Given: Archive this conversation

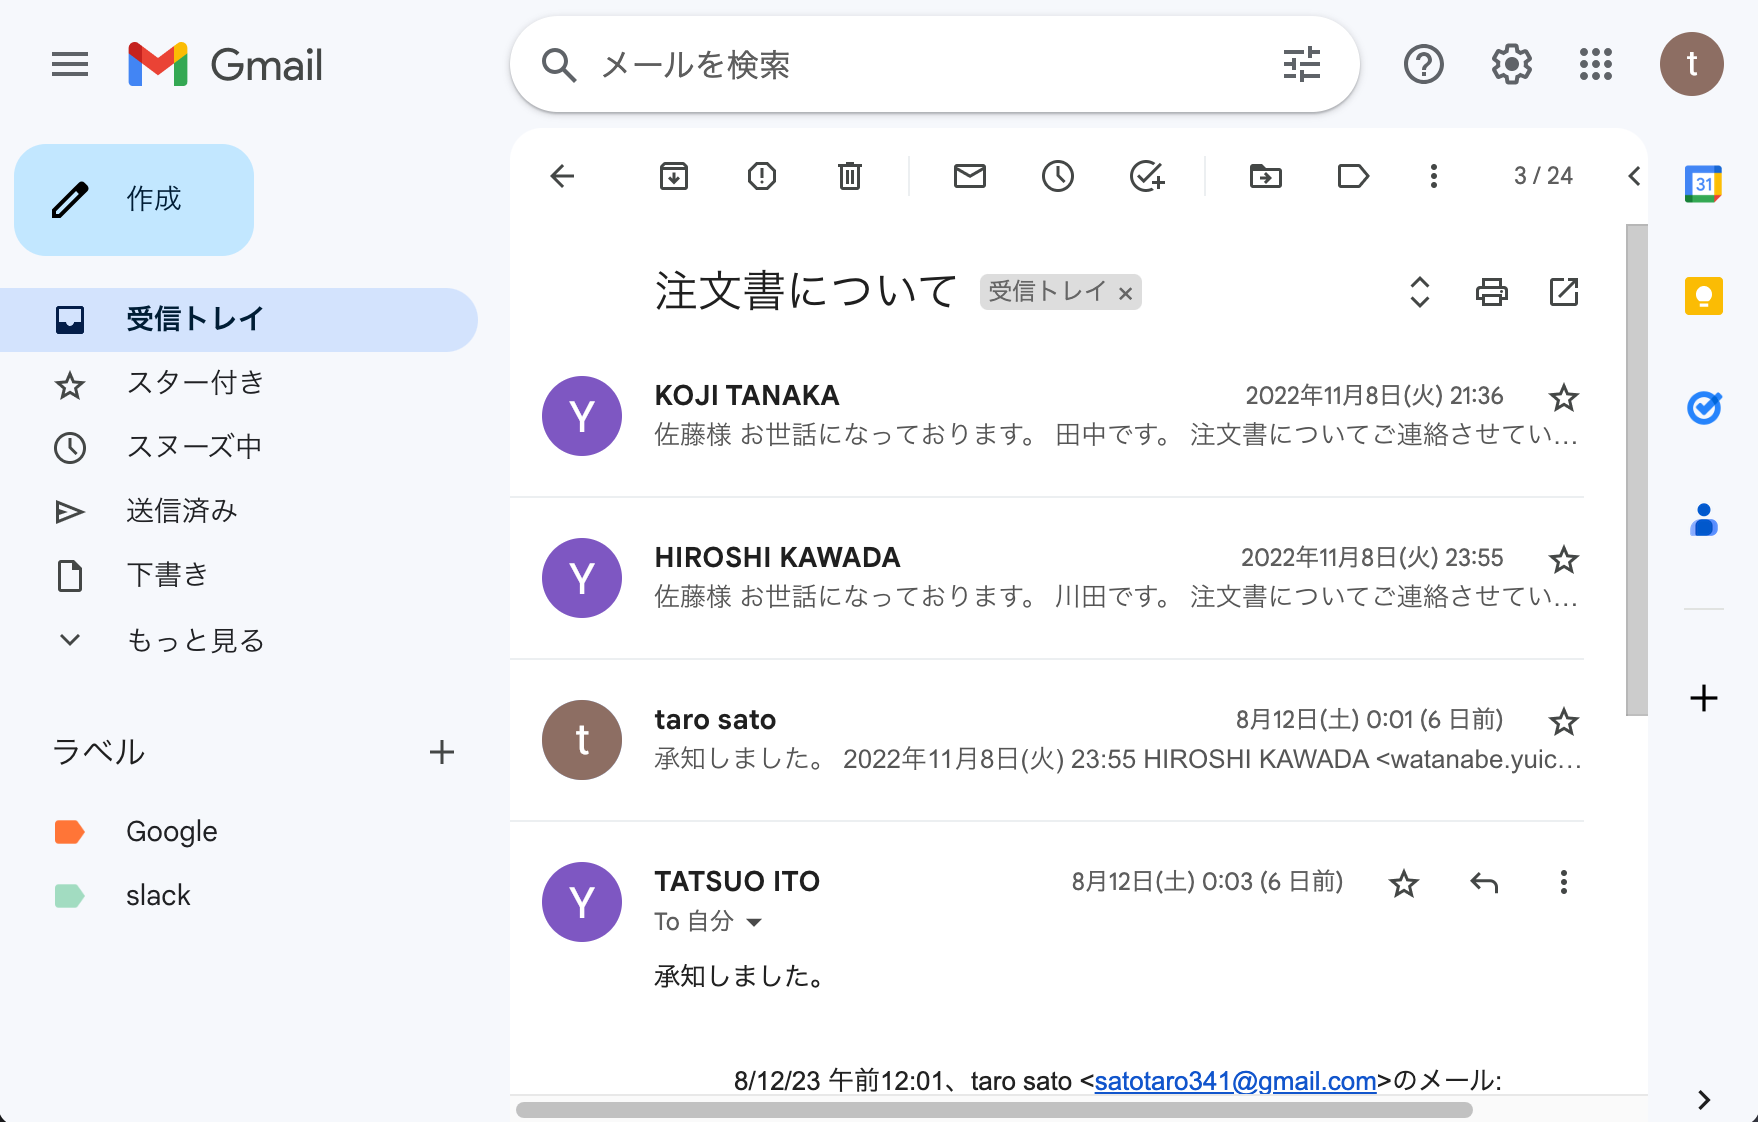Looking at the screenshot, I should tap(674, 177).
